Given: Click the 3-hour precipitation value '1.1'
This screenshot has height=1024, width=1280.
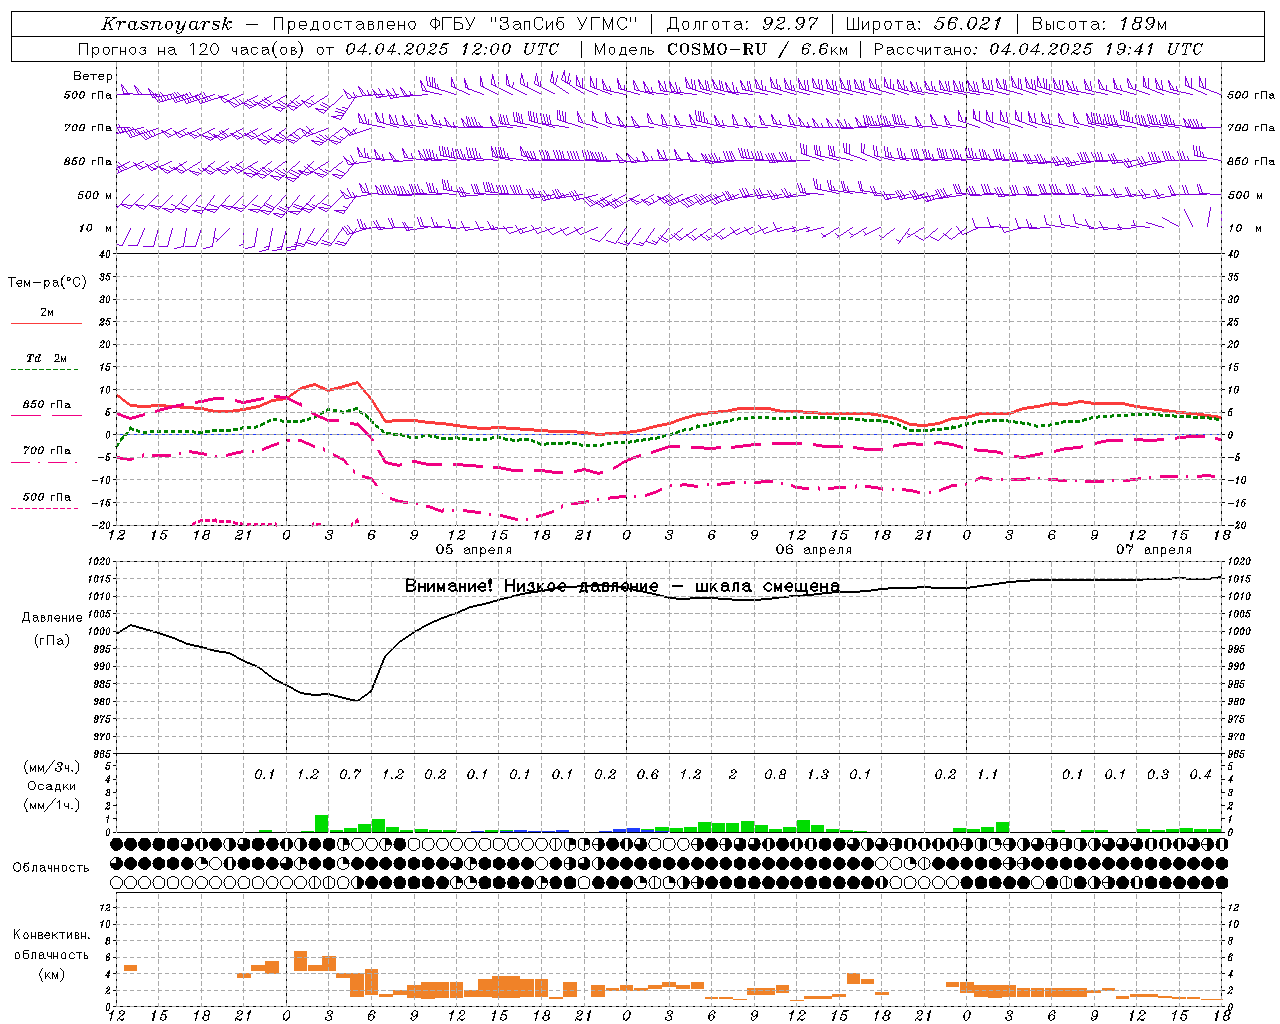Looking at the screenshot, I should pos(988,775).
